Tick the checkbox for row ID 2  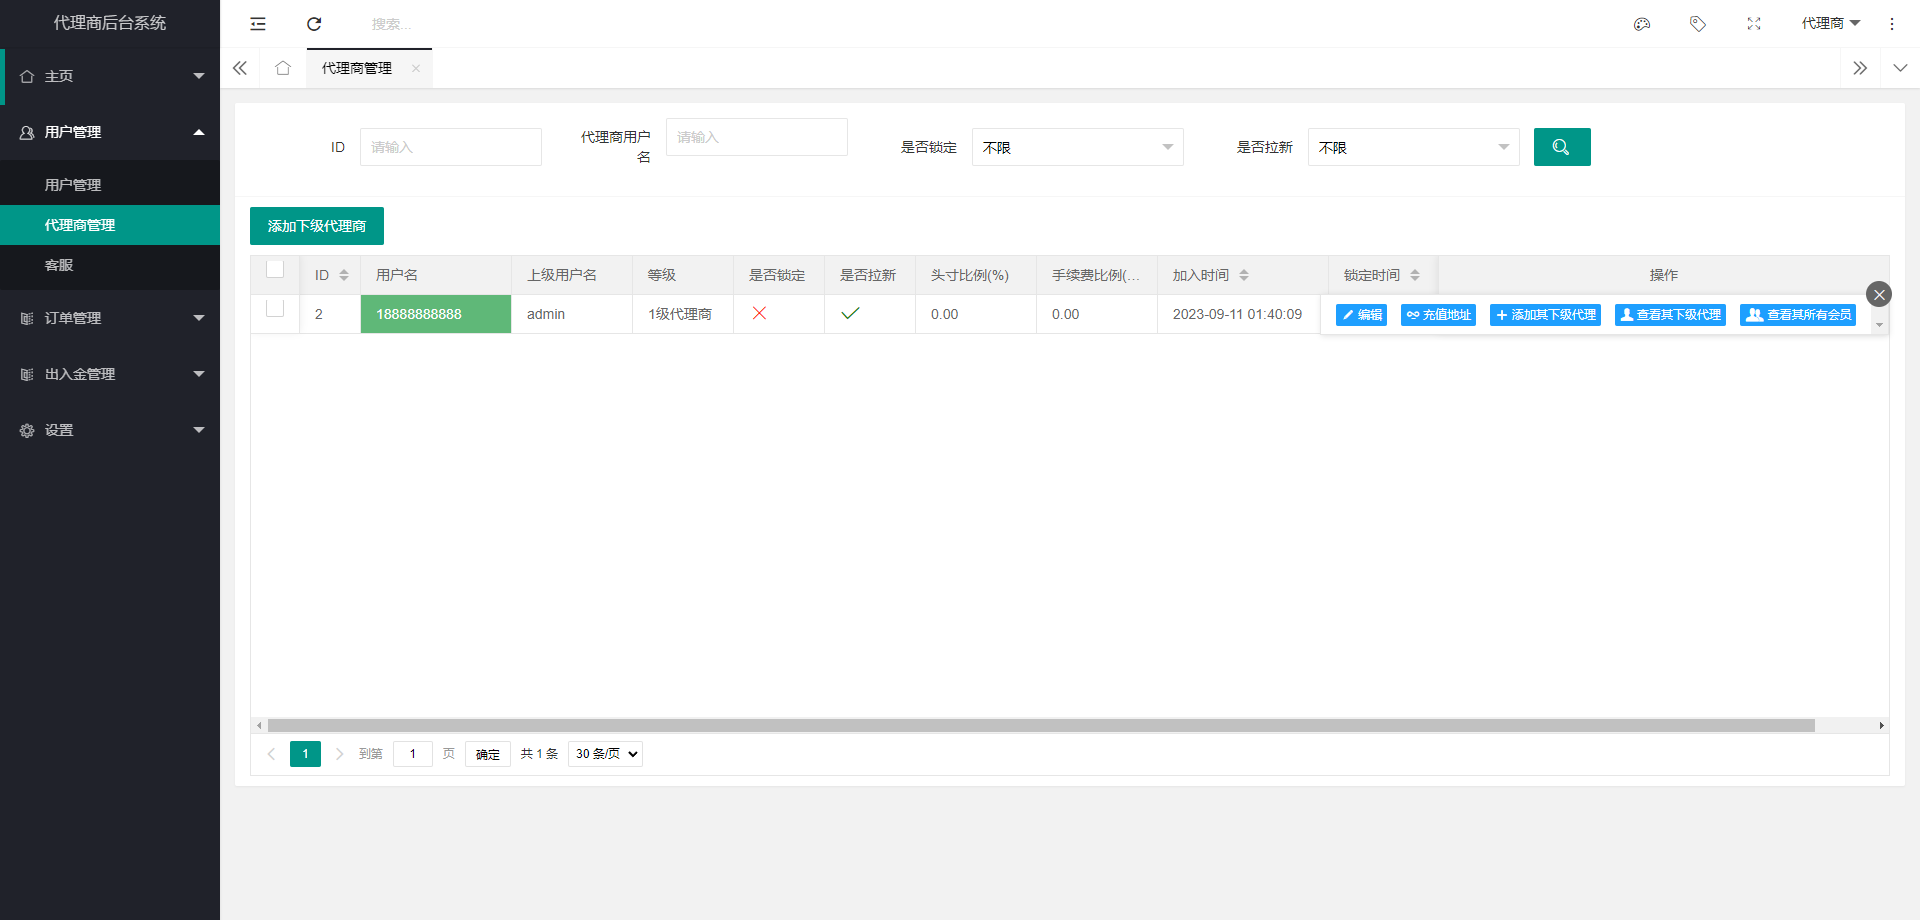tap(275, 309)
